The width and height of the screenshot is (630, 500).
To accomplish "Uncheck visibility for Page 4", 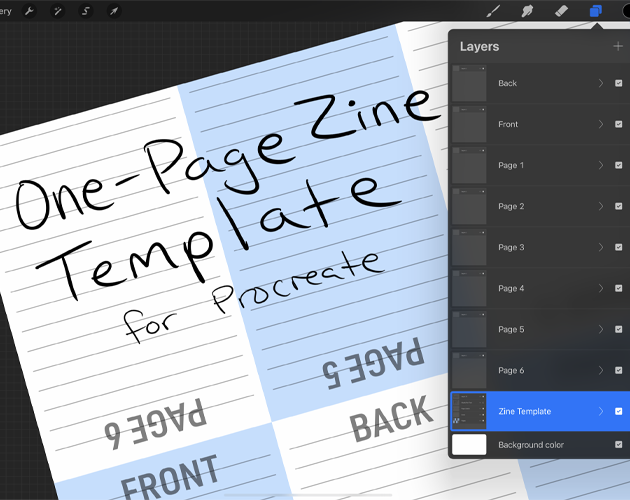I will [618, 288].
